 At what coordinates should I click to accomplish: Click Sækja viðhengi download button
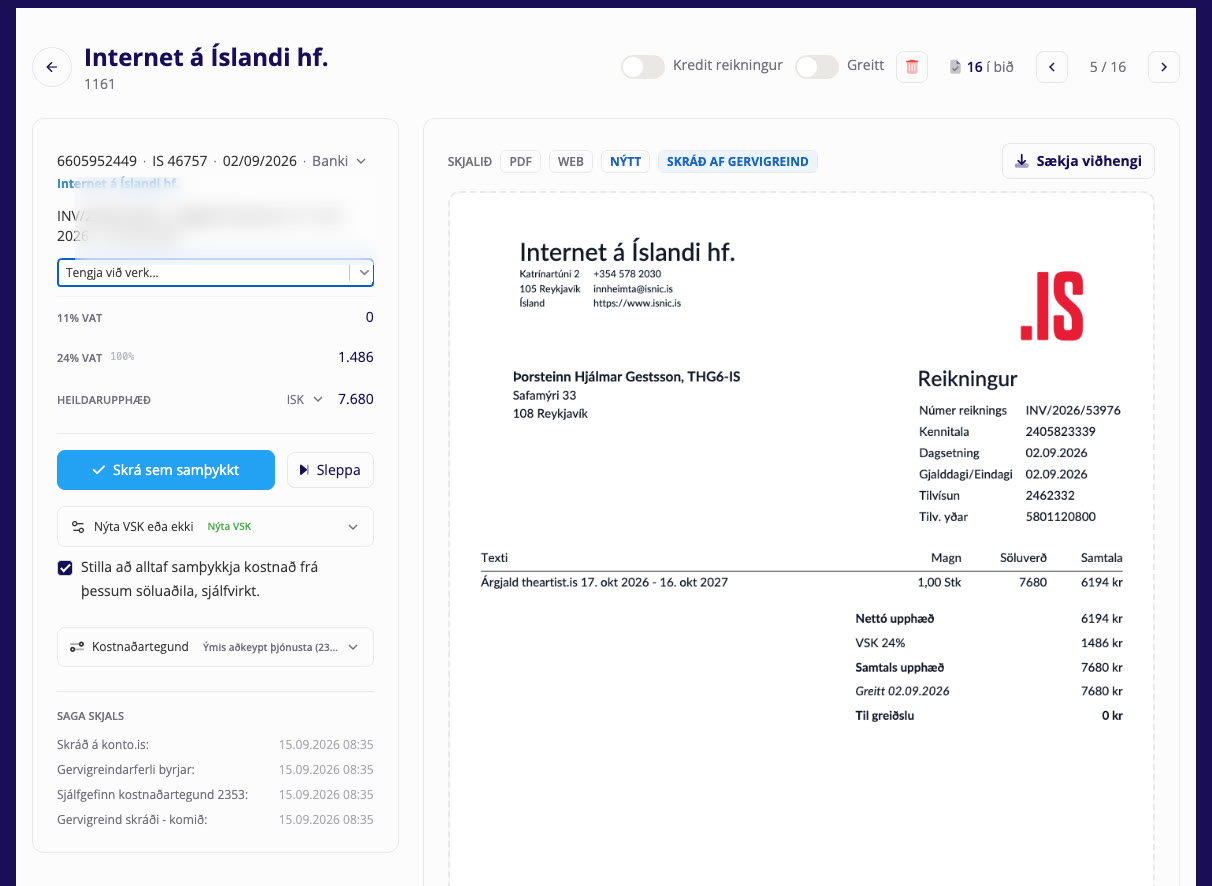pyautogui.click(x=1079, y=161)
